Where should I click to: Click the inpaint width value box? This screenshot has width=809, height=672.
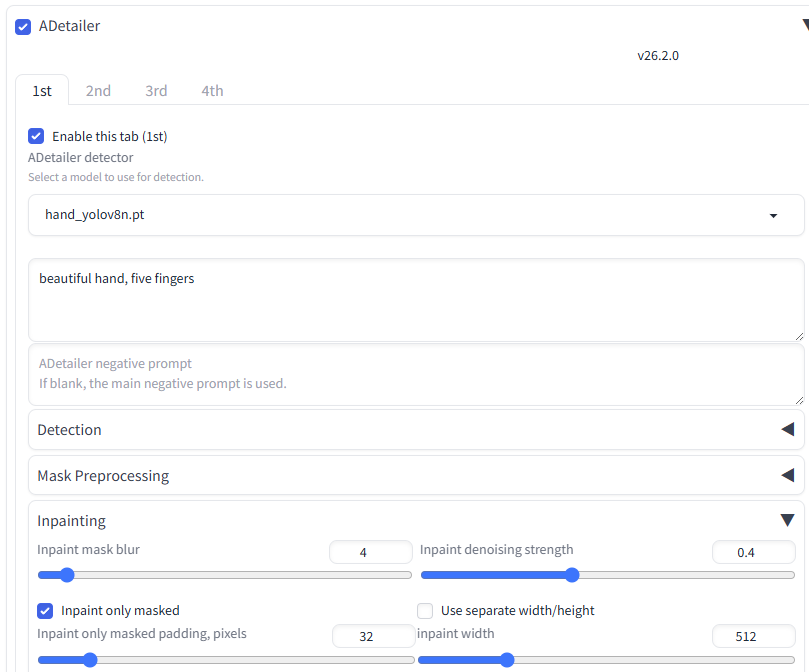tap(753, 636)
